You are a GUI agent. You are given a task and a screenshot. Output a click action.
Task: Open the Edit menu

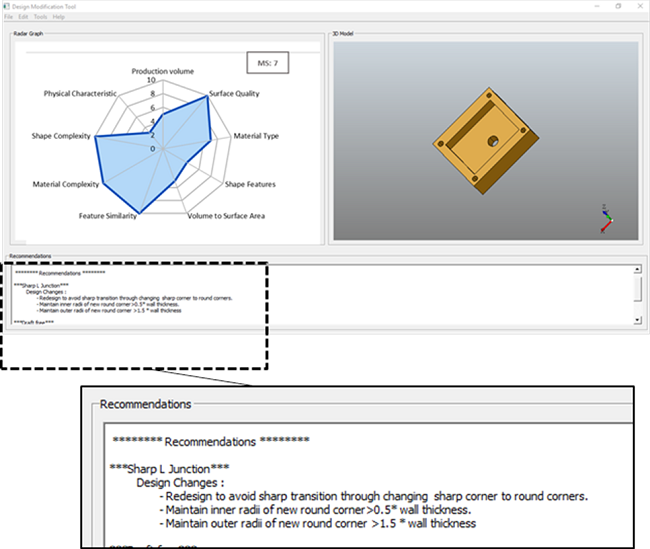tap(23, 17)
